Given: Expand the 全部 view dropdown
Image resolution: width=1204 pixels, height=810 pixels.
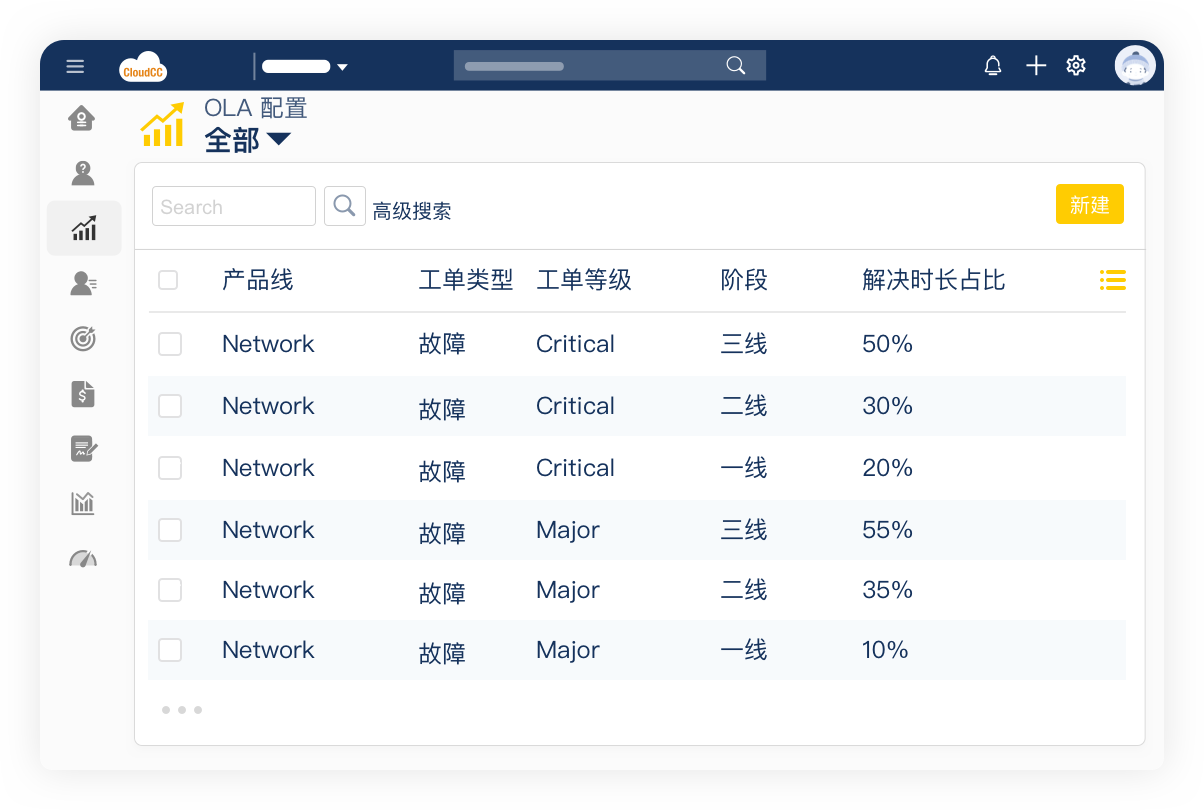Looking at the screenshot, I should coord(278,140).
